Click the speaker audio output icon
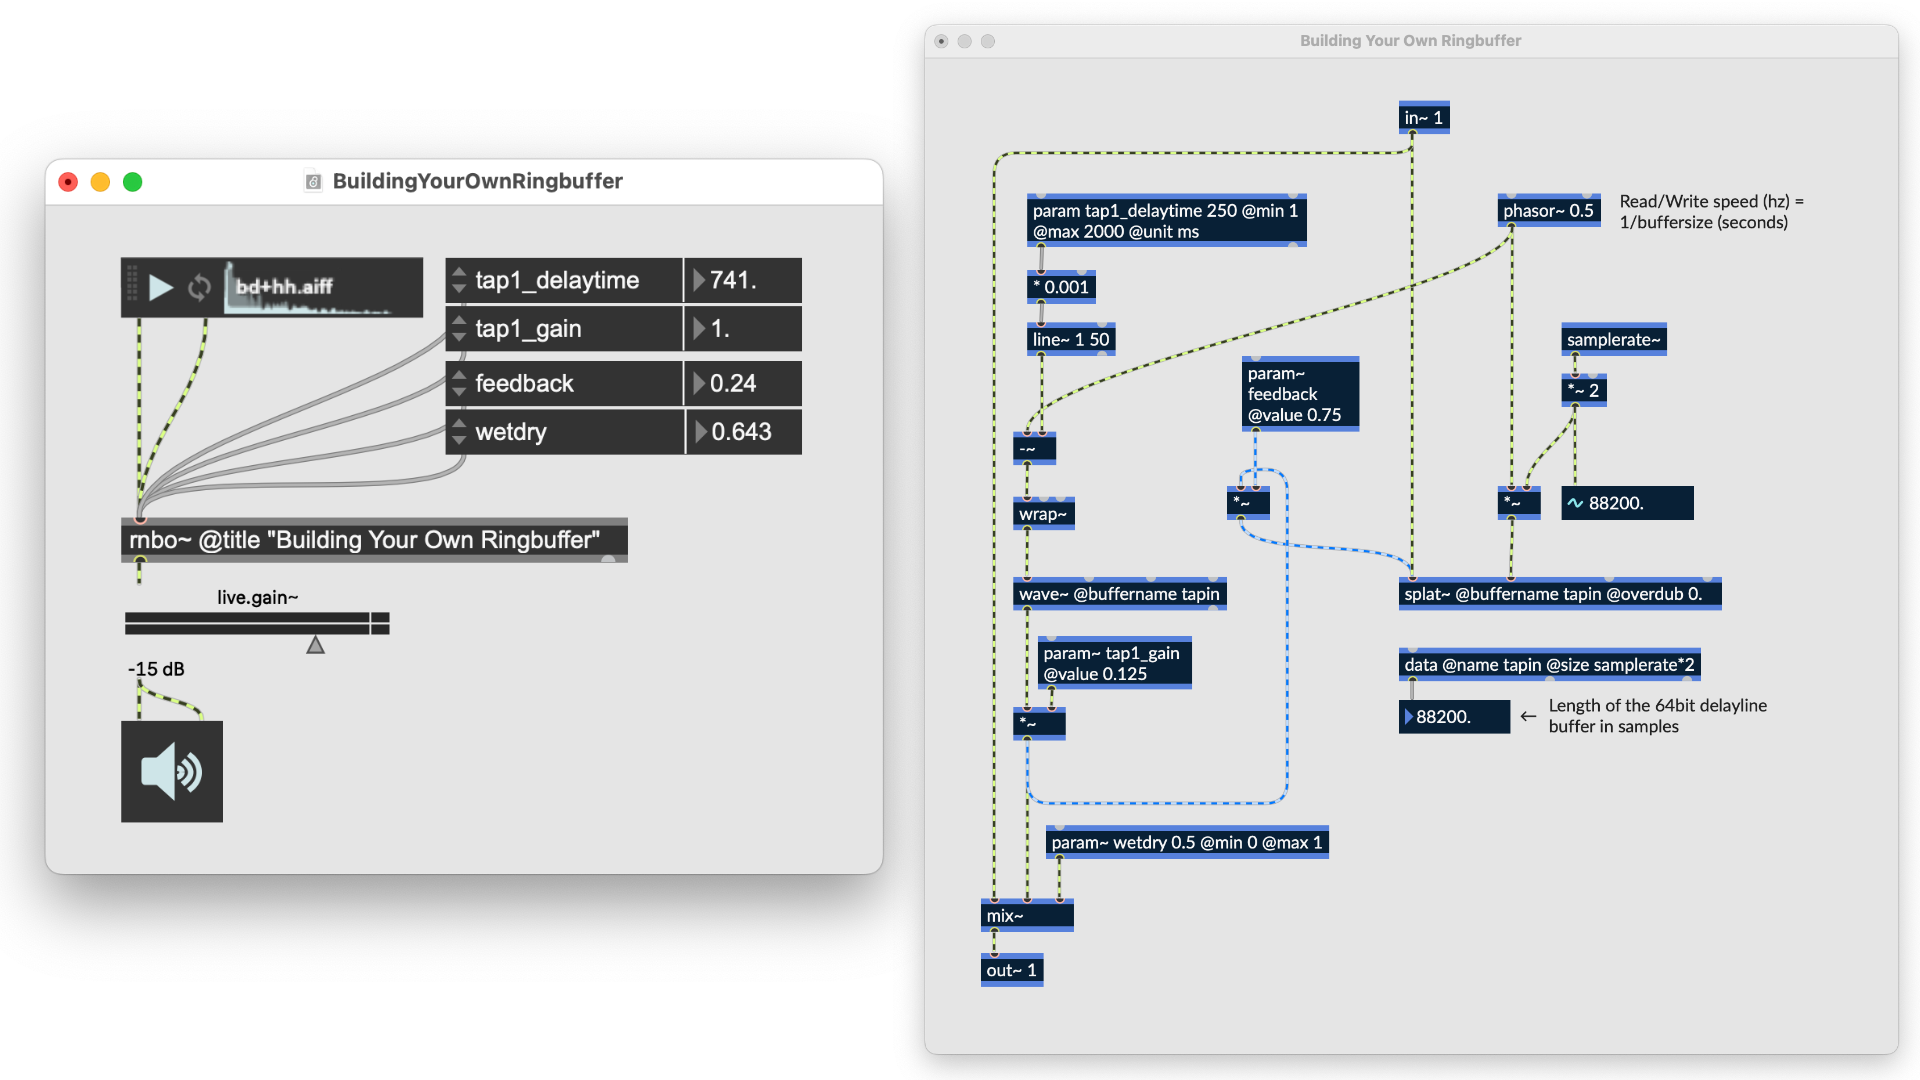This screenshot has height=1080, width=1920. click(x=172, y=771)
